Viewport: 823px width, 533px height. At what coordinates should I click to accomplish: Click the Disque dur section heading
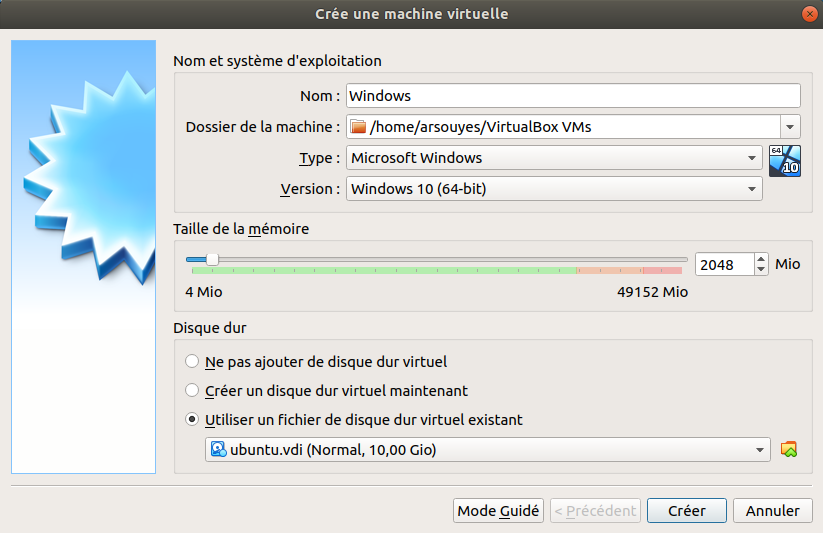(209, 328)
